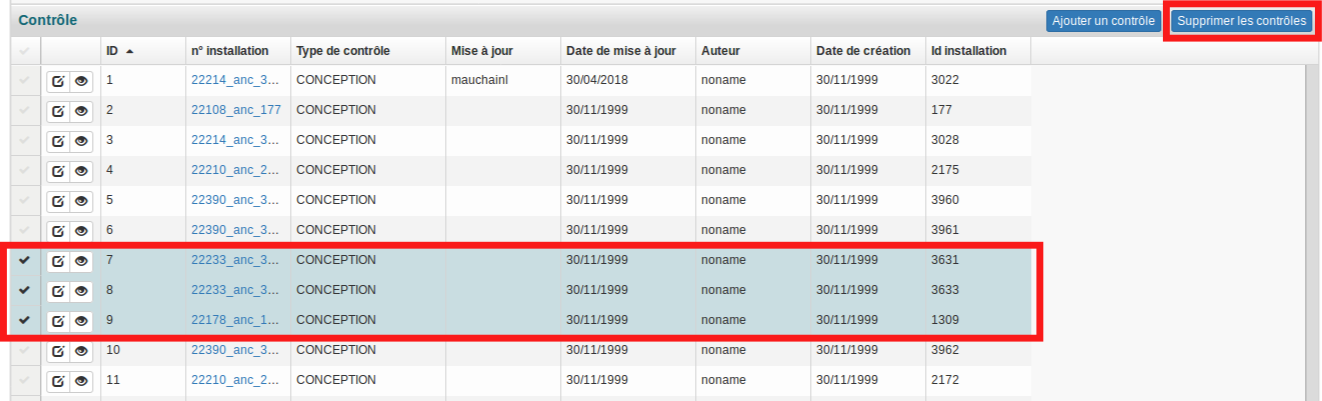
Task: Sort by Mise à jour column header
Action: pos(503,50)
